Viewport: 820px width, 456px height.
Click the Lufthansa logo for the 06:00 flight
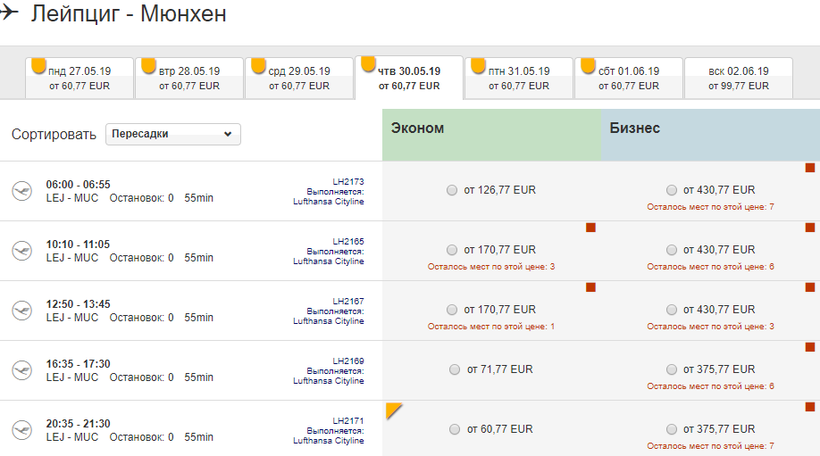click(x=20, y=190)
